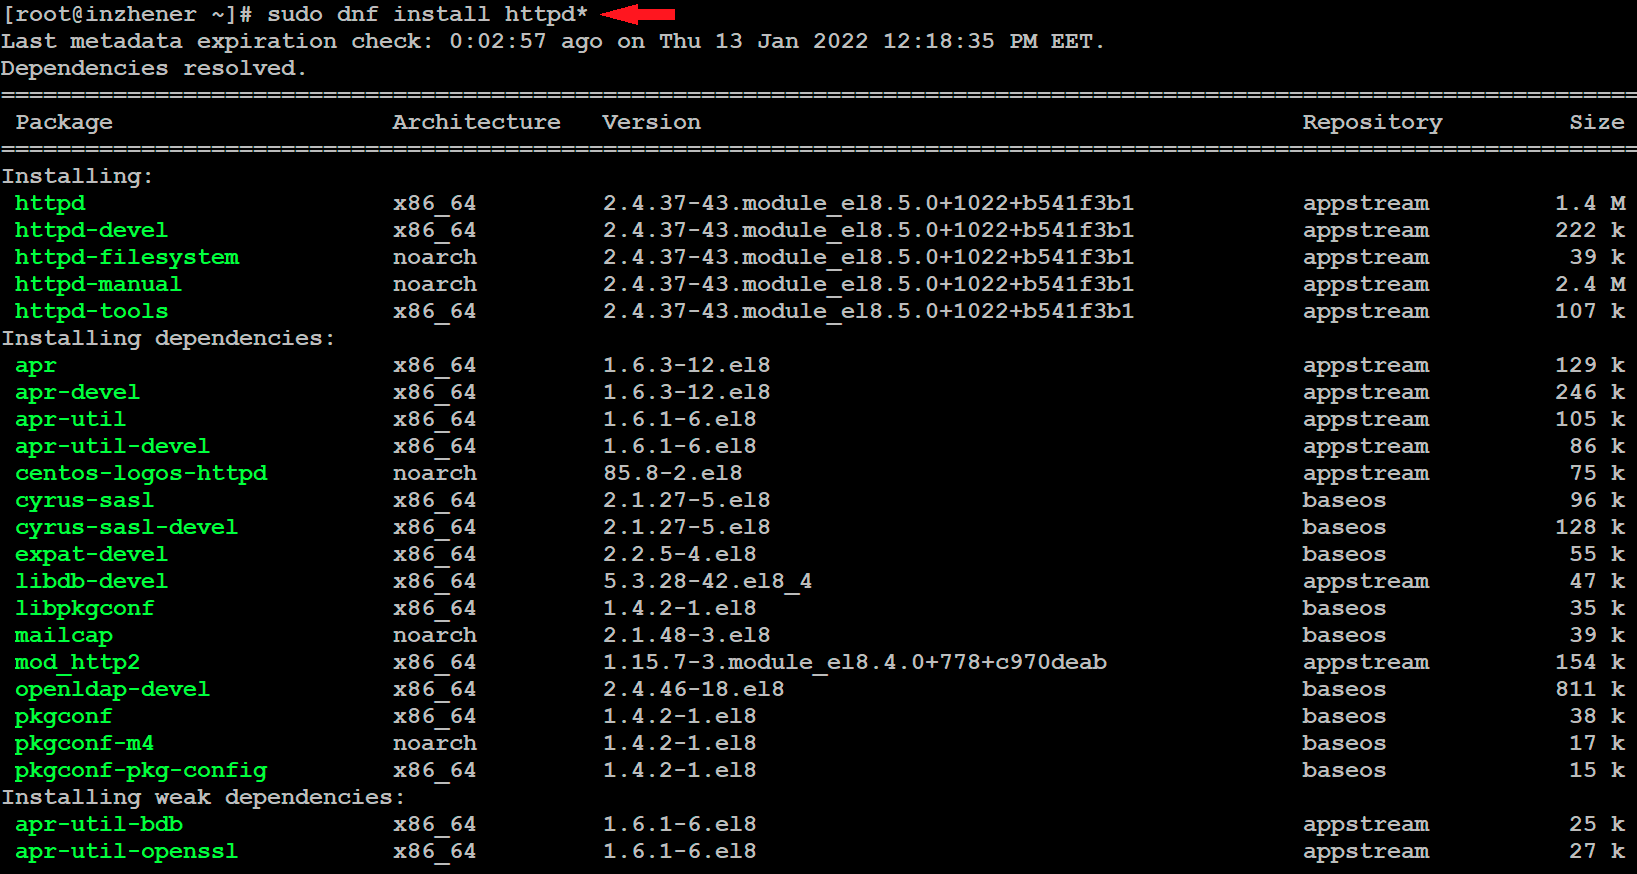Click the version '1.6.3-12.el8' in apr-devel row
The image size is (1637, 874).
point(686,392)
